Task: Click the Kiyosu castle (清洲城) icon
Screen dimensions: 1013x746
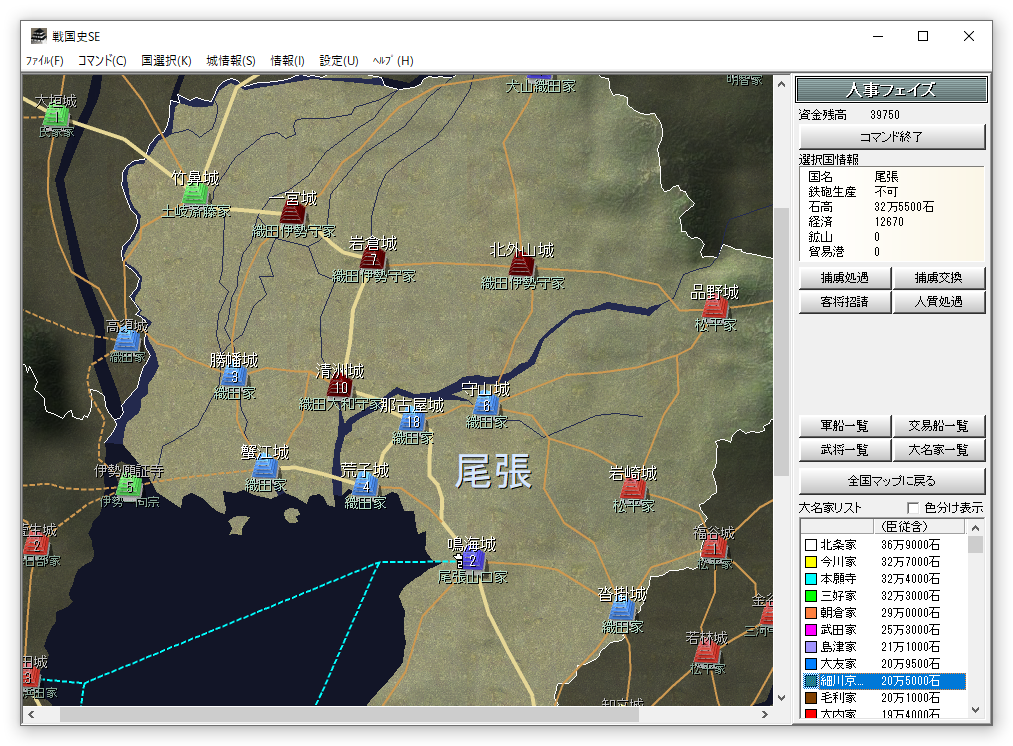Action: (x=340, y=386)
